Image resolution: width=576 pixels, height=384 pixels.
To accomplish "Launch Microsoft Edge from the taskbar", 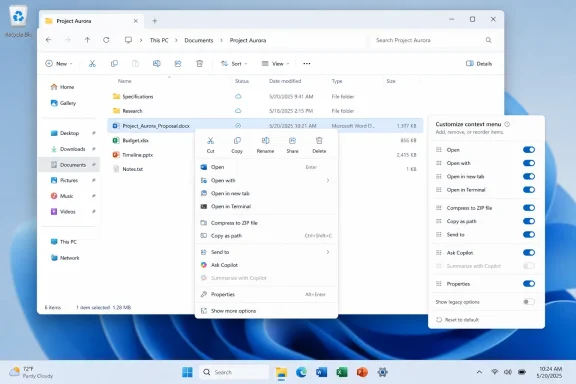I will 301,372.
